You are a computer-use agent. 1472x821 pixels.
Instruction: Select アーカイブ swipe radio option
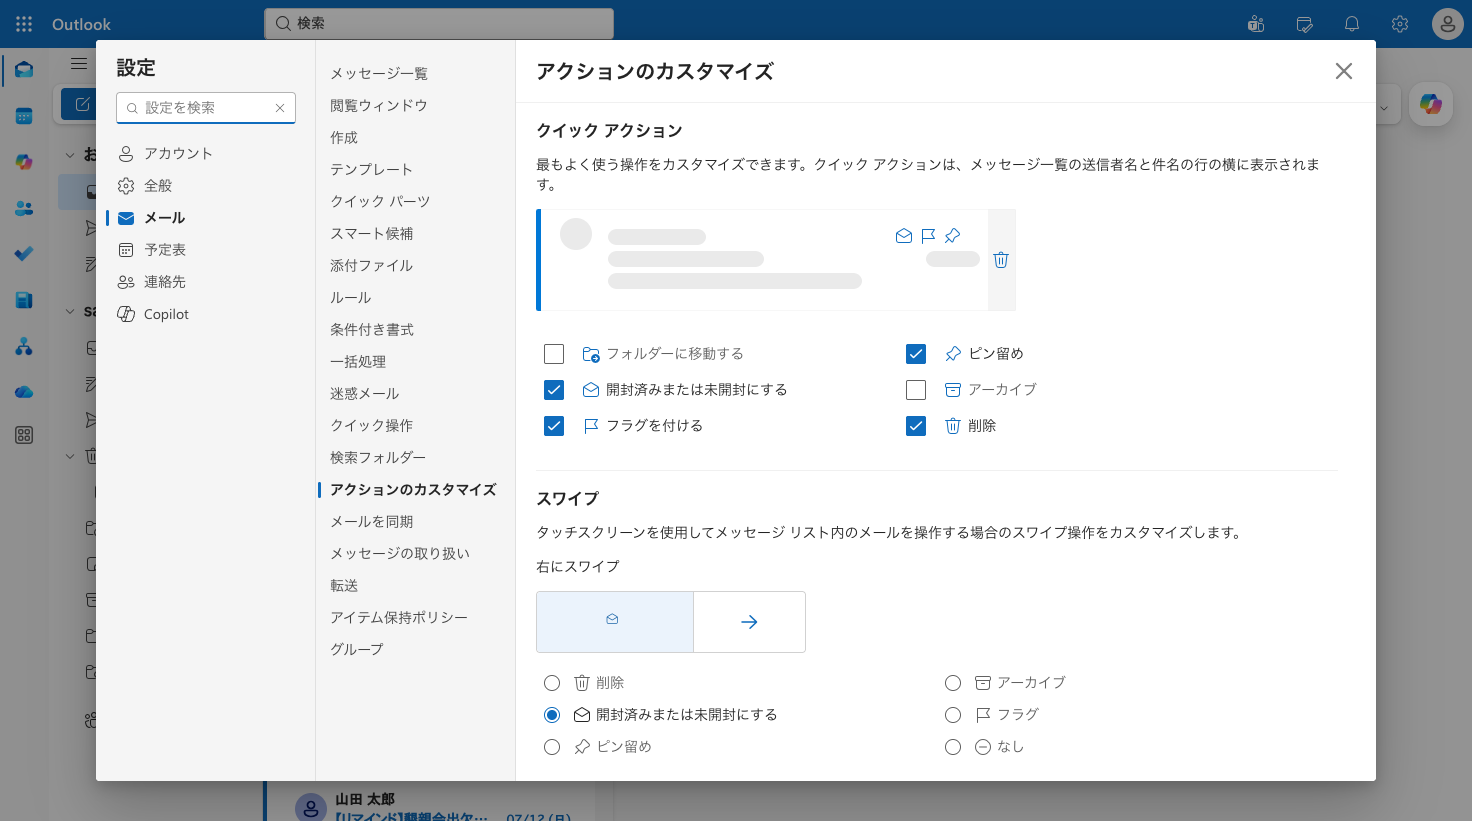pos(953,683)
